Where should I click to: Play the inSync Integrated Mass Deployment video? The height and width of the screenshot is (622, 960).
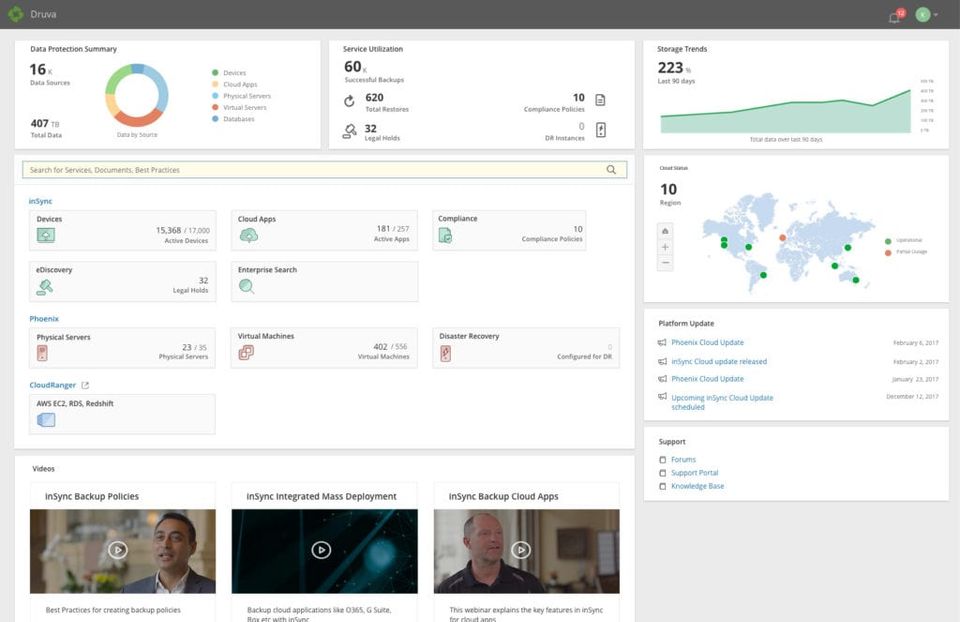pos(321,550)
